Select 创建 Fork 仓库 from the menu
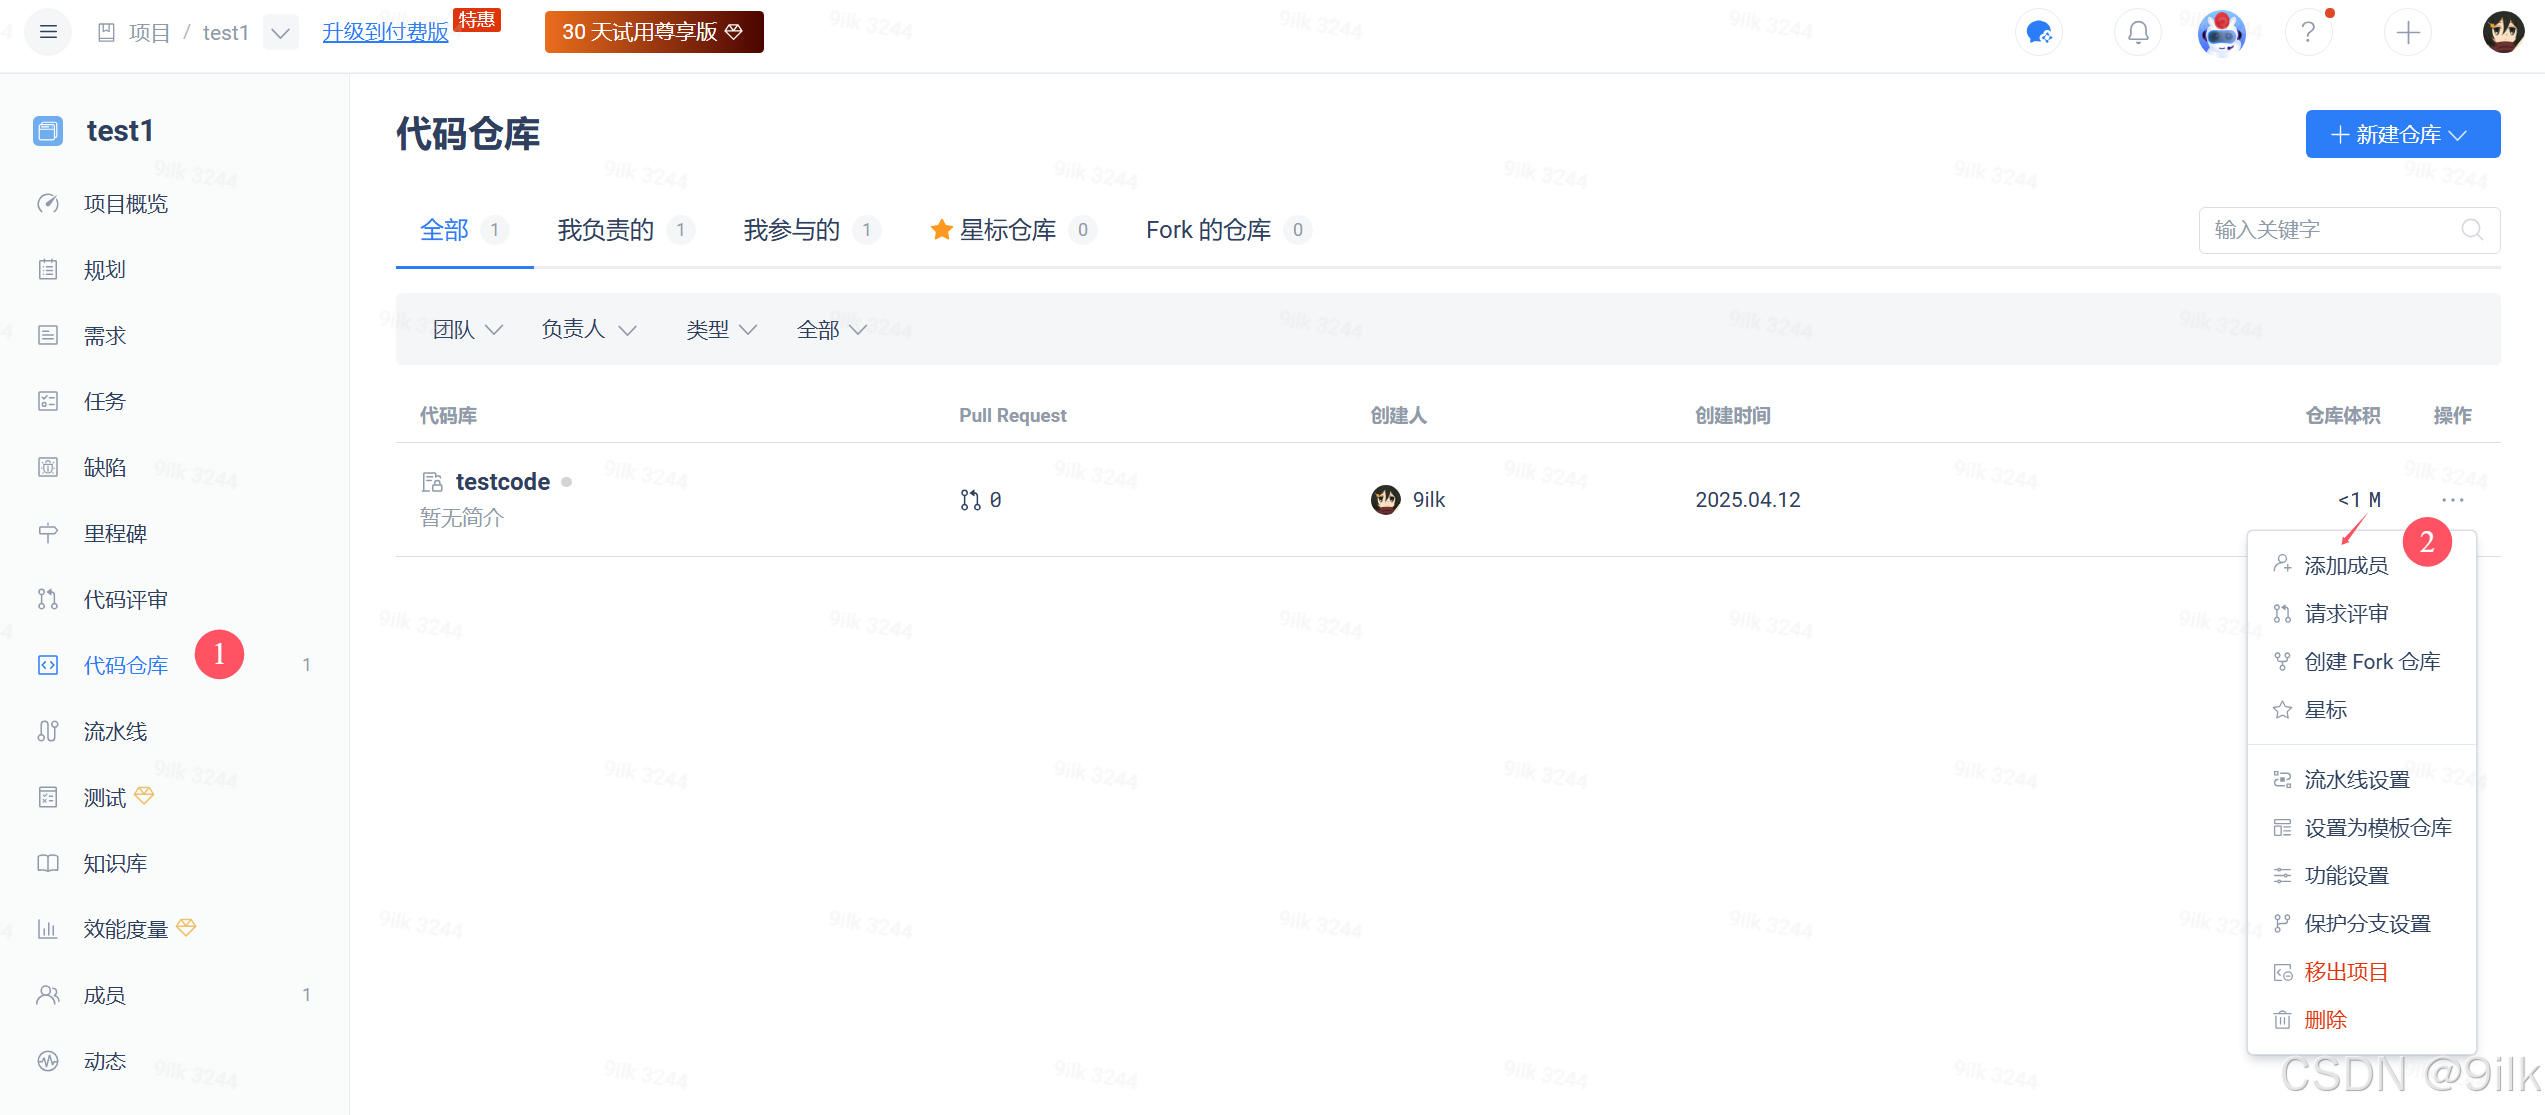The height and width of the screenshot is (1115, 2545). pos(2371,662)
